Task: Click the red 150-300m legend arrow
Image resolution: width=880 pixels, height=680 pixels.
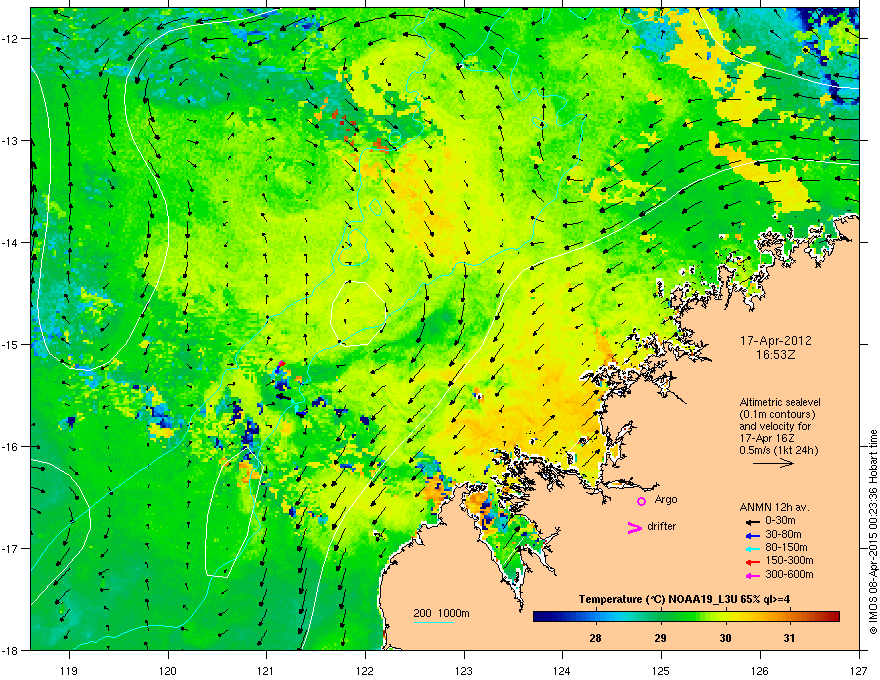Action: 752,561
